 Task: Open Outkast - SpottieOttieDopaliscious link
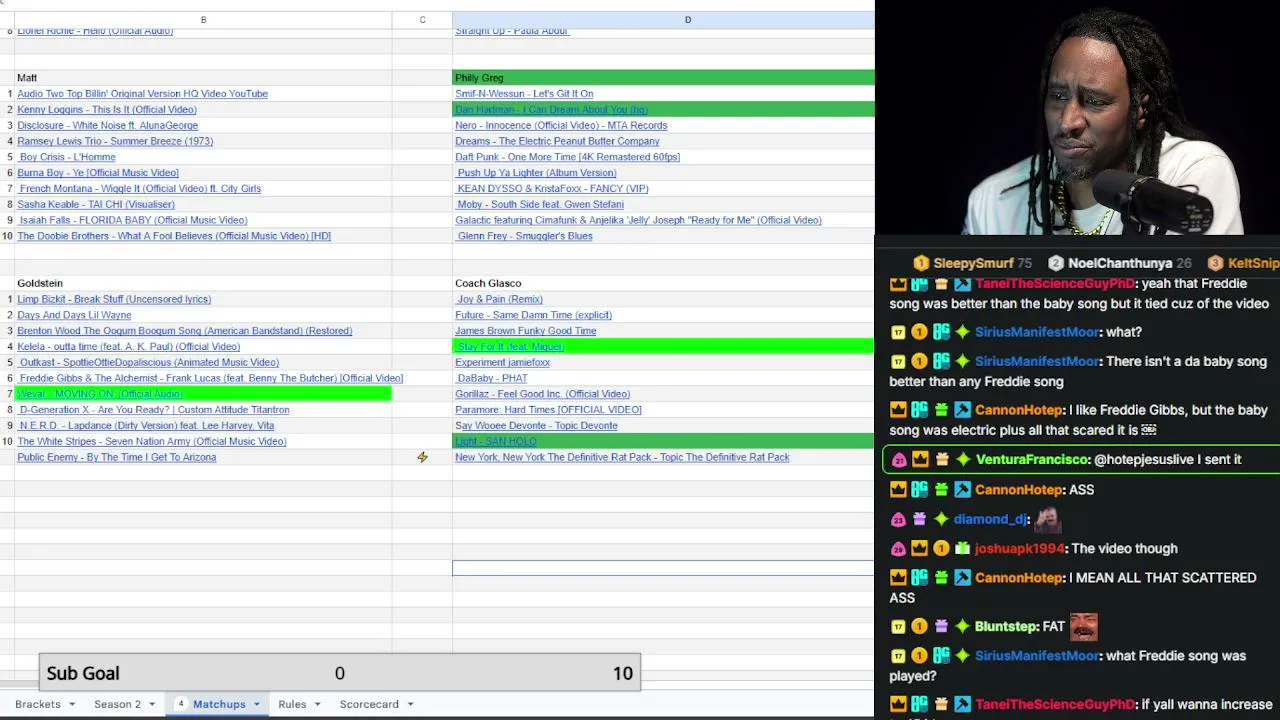[149, 363]
